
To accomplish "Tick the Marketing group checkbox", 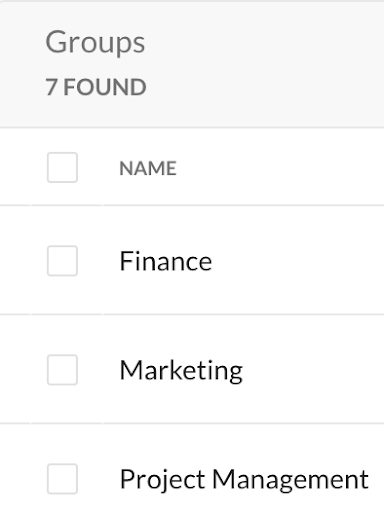I will pos(62,370).
